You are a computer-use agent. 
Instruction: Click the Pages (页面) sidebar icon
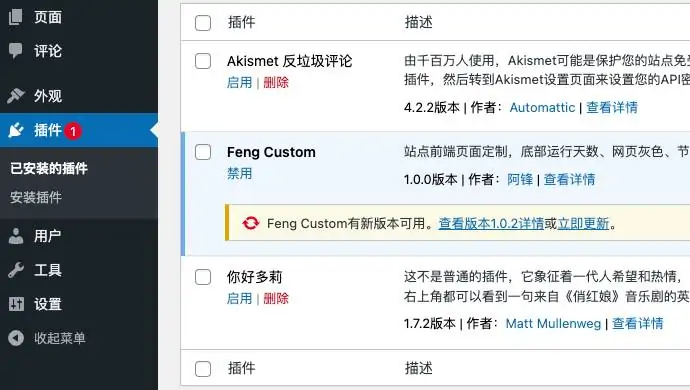pyautogui.click(x=15, y=17)
